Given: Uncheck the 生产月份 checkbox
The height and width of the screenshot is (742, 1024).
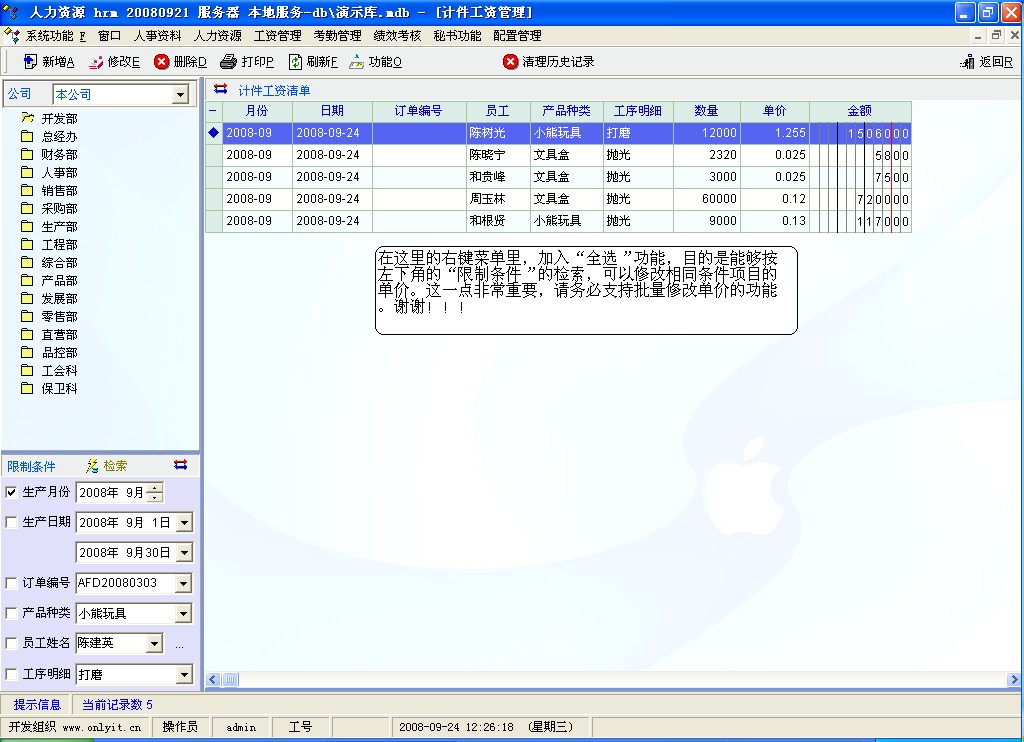Looking at the screenshot, I should point(12,492).
